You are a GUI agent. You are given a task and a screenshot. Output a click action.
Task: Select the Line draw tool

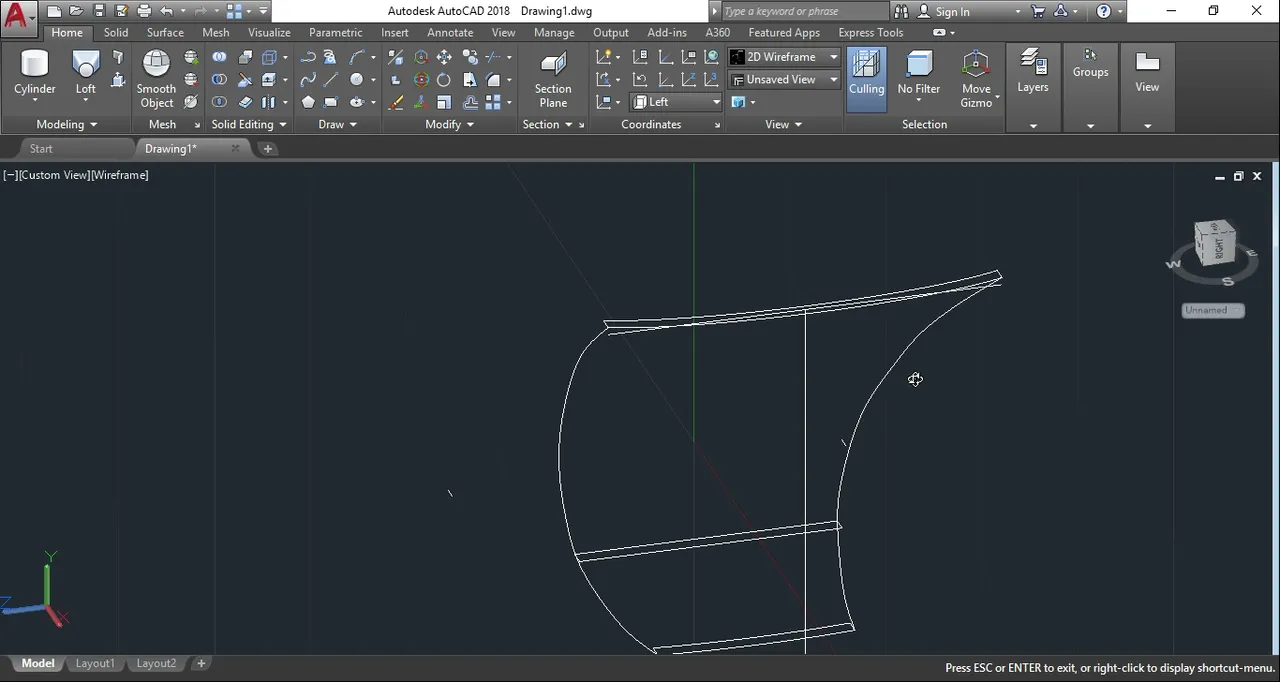[331, 80]
